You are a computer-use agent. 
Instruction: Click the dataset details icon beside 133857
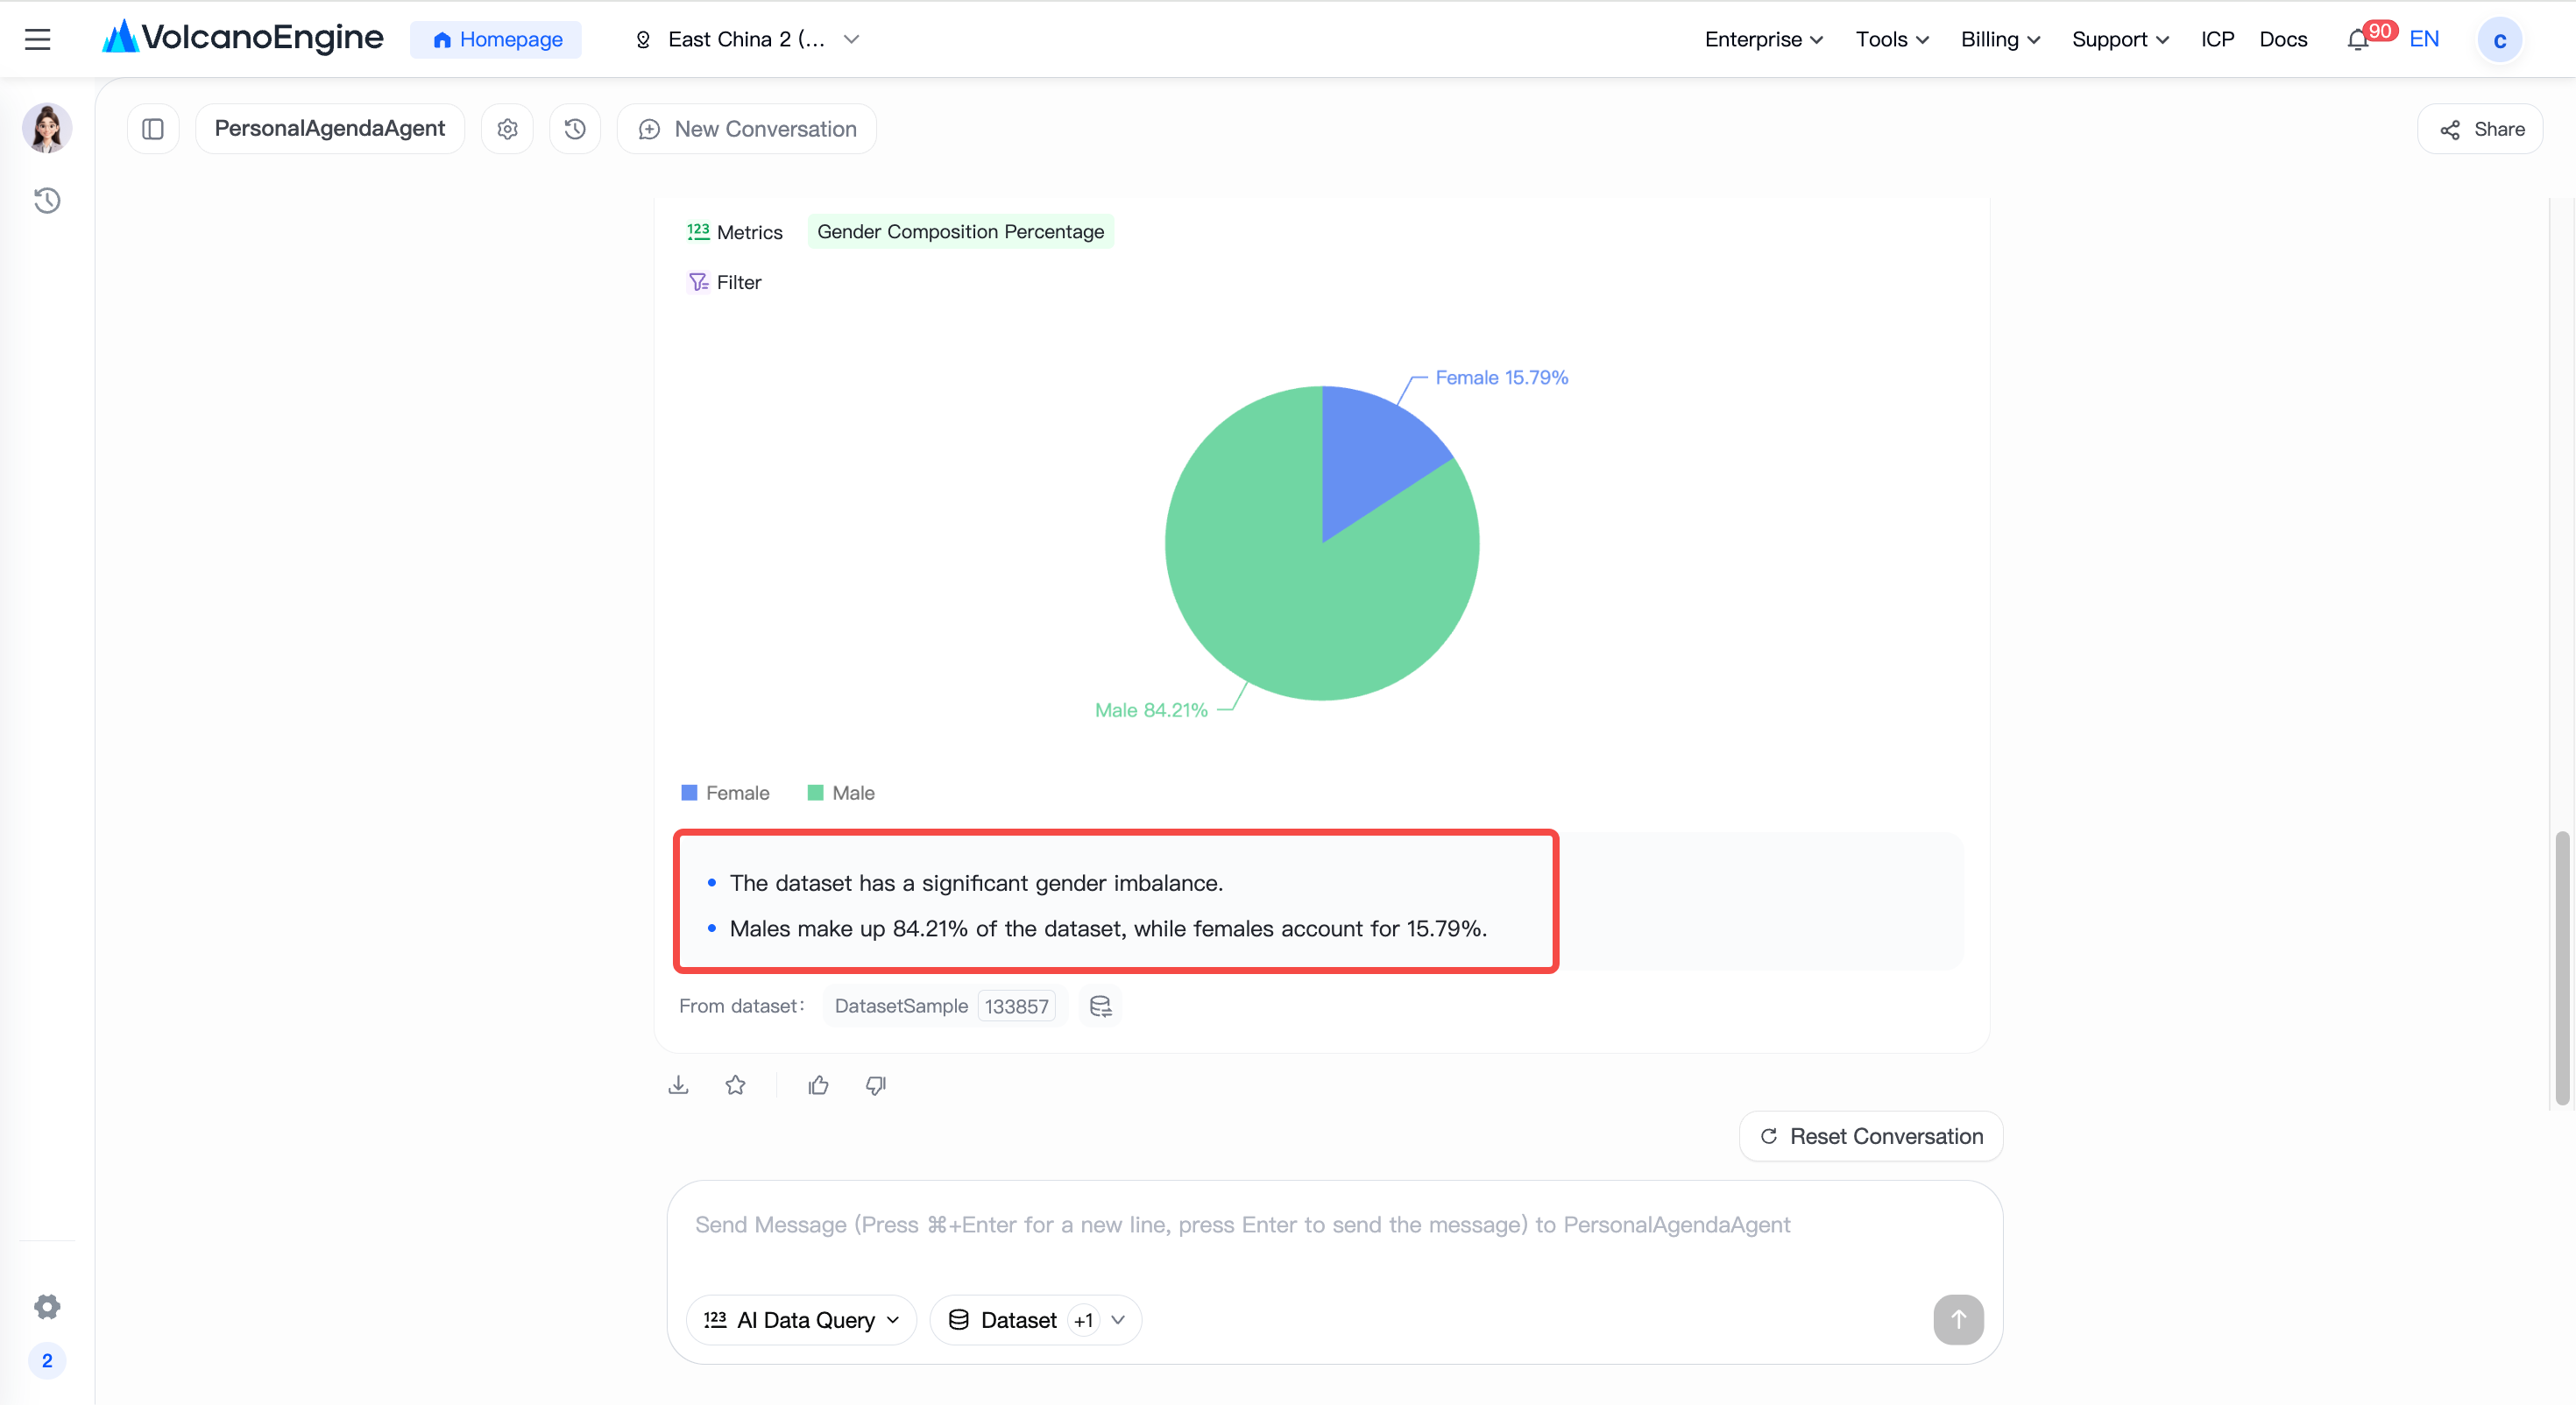(1101, 1006)
